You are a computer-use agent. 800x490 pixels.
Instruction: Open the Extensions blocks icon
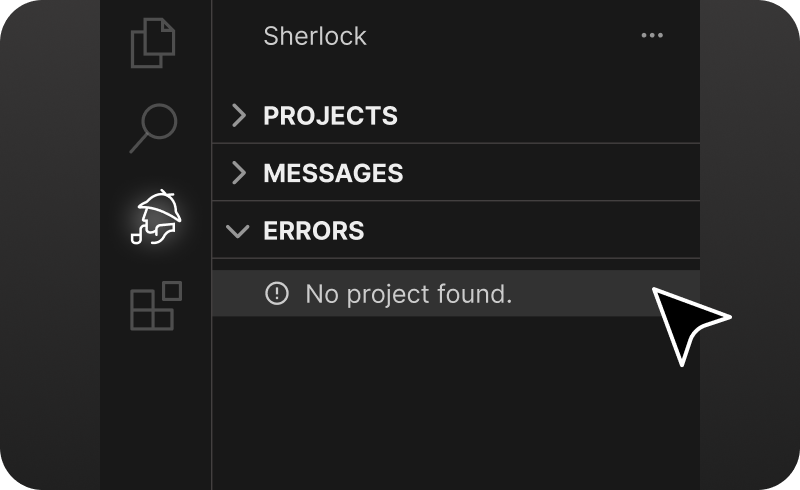point(156,306)
